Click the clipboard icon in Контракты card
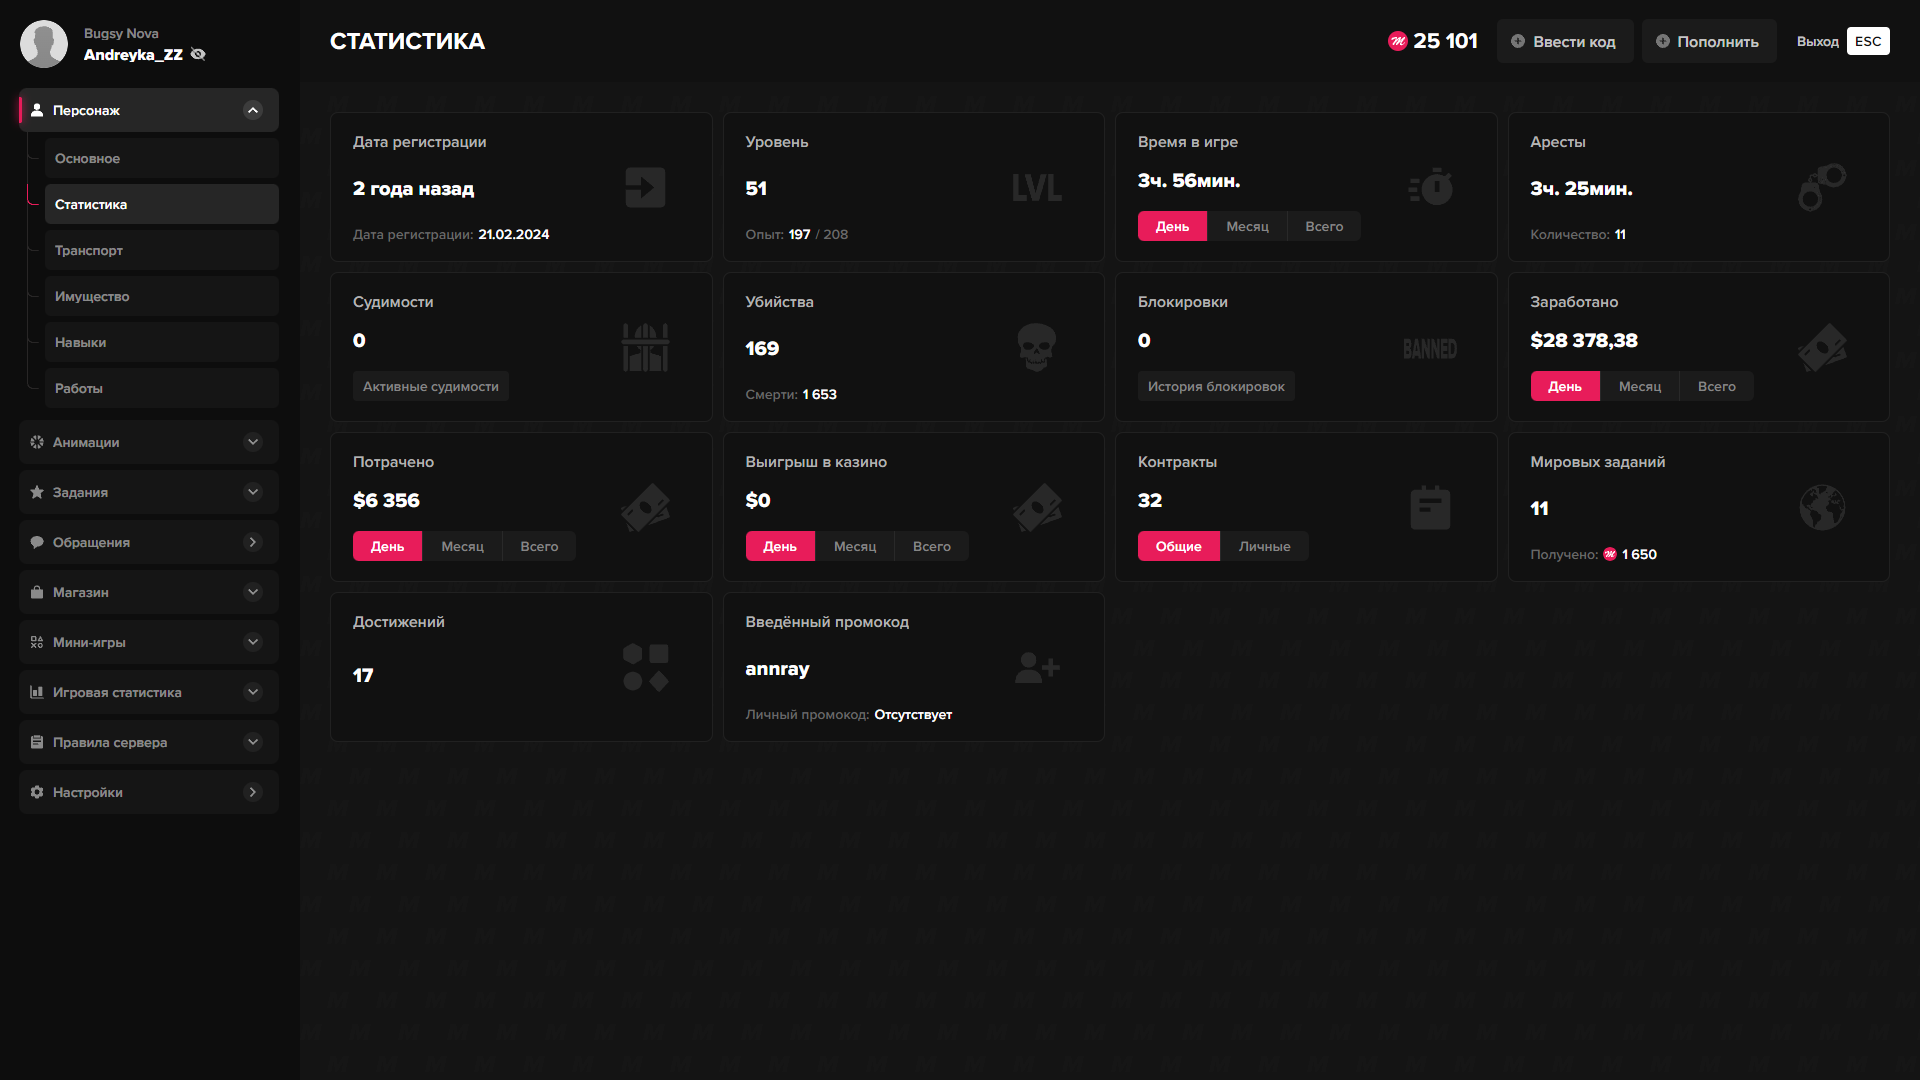The width and height of the screenshot is (1920, 1080). point(1430,508)
